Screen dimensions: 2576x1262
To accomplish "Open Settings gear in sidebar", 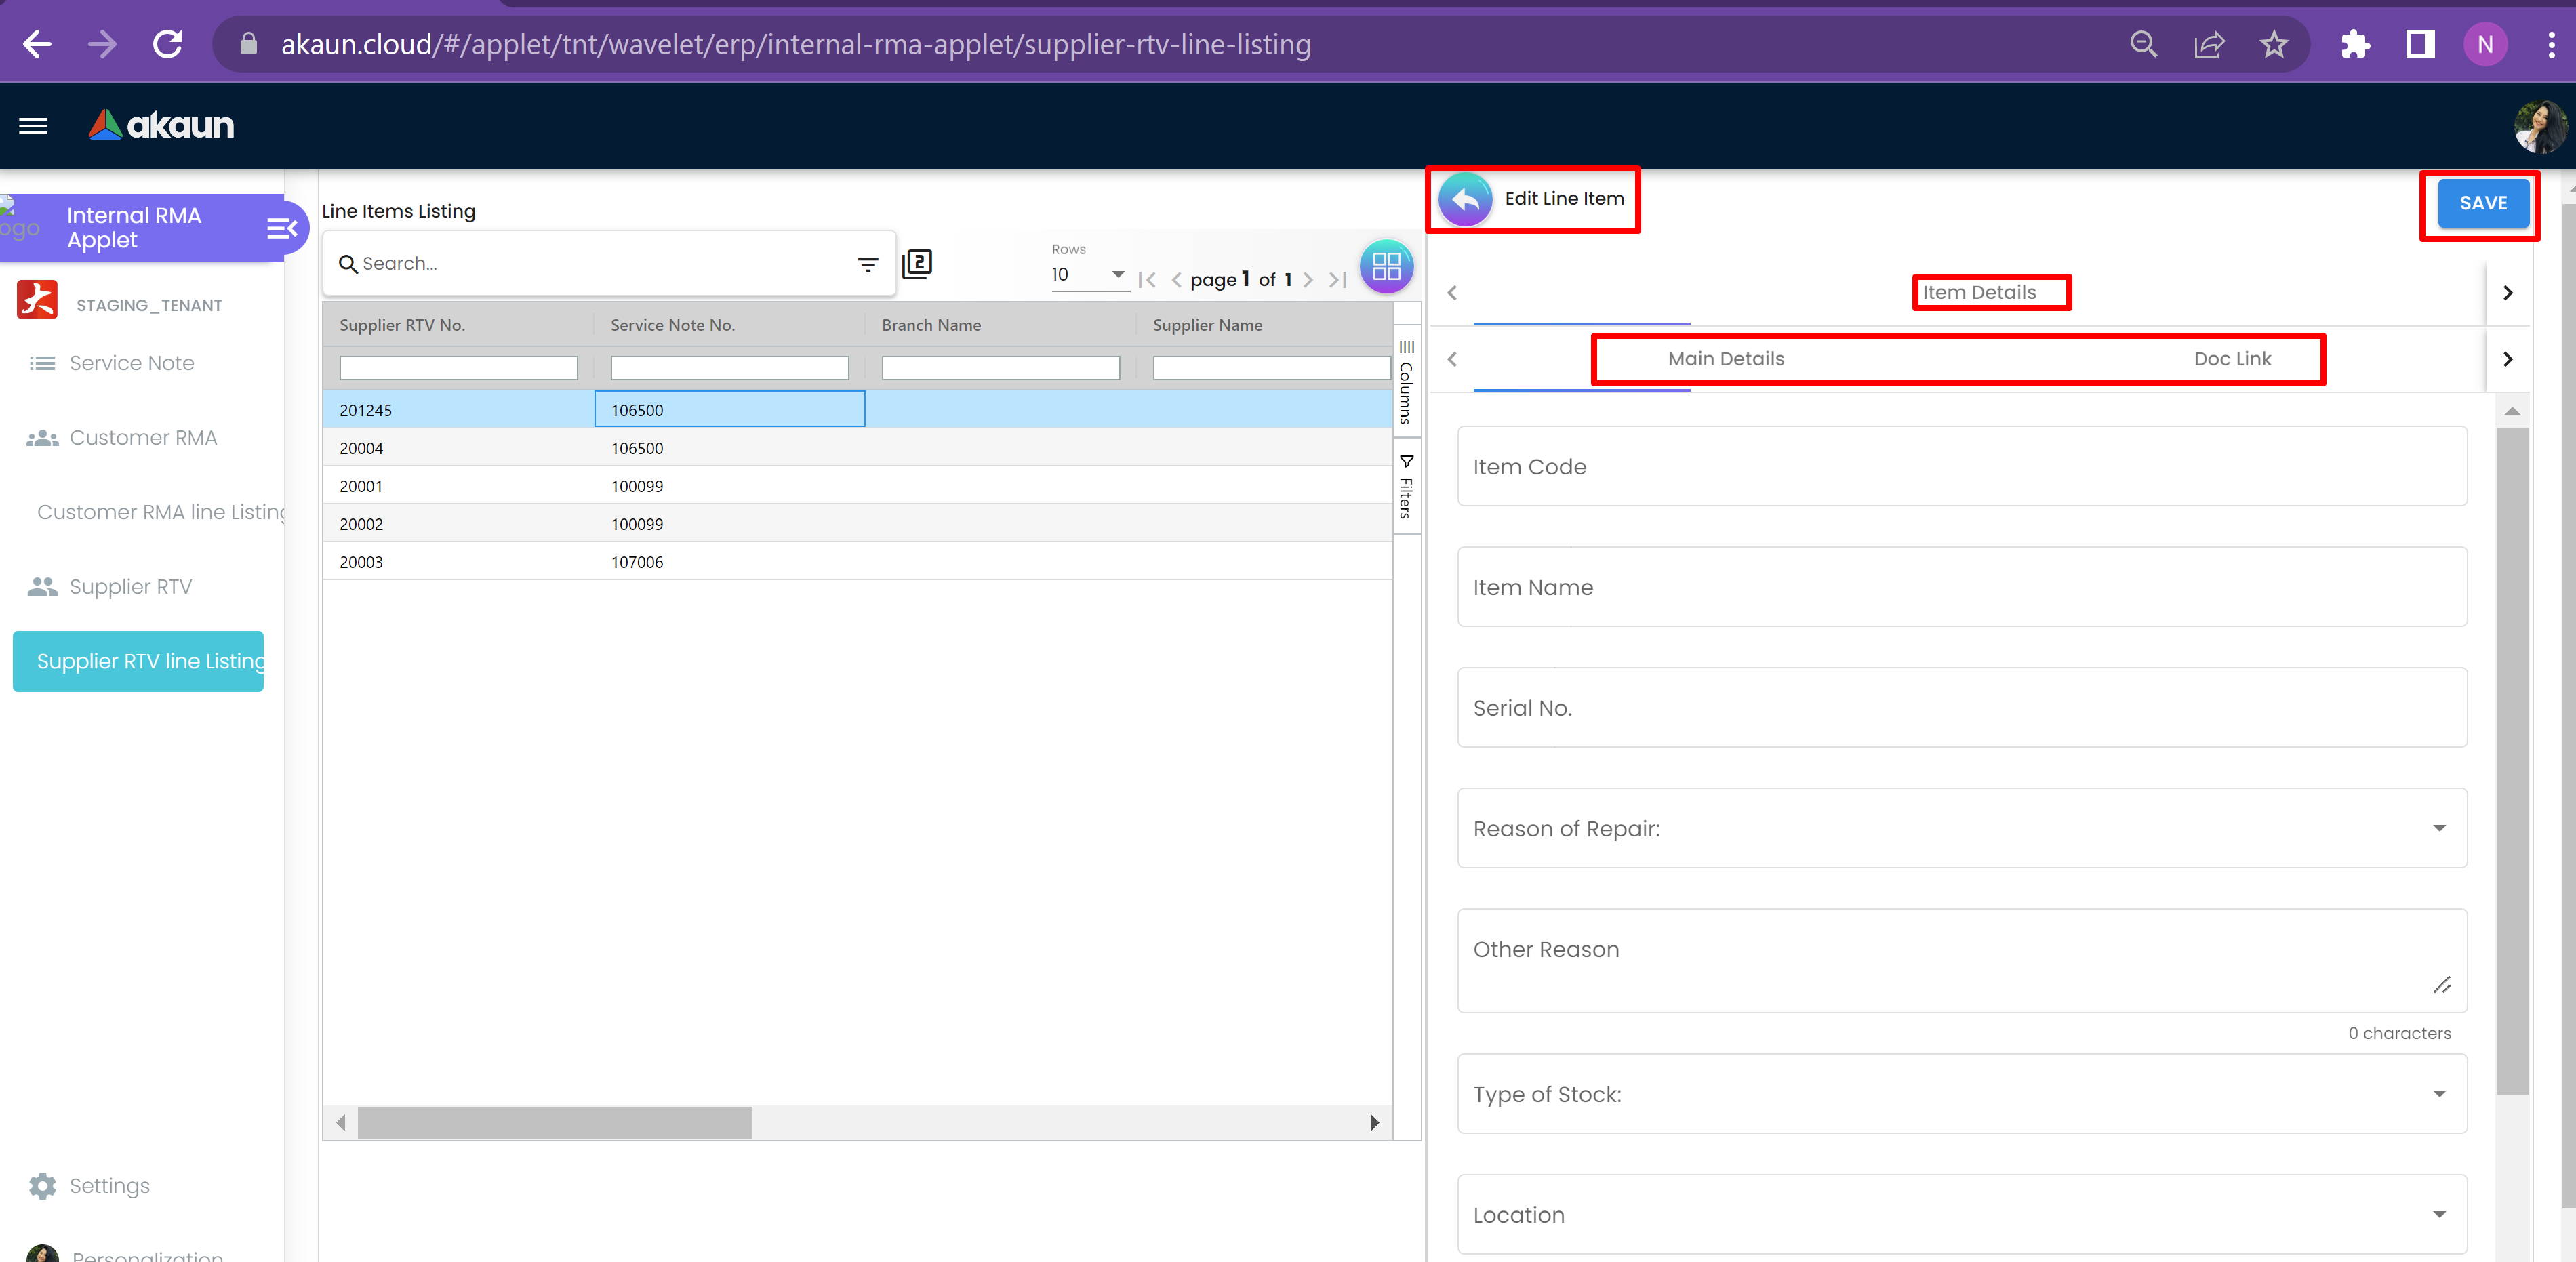I will [43, 1186].
